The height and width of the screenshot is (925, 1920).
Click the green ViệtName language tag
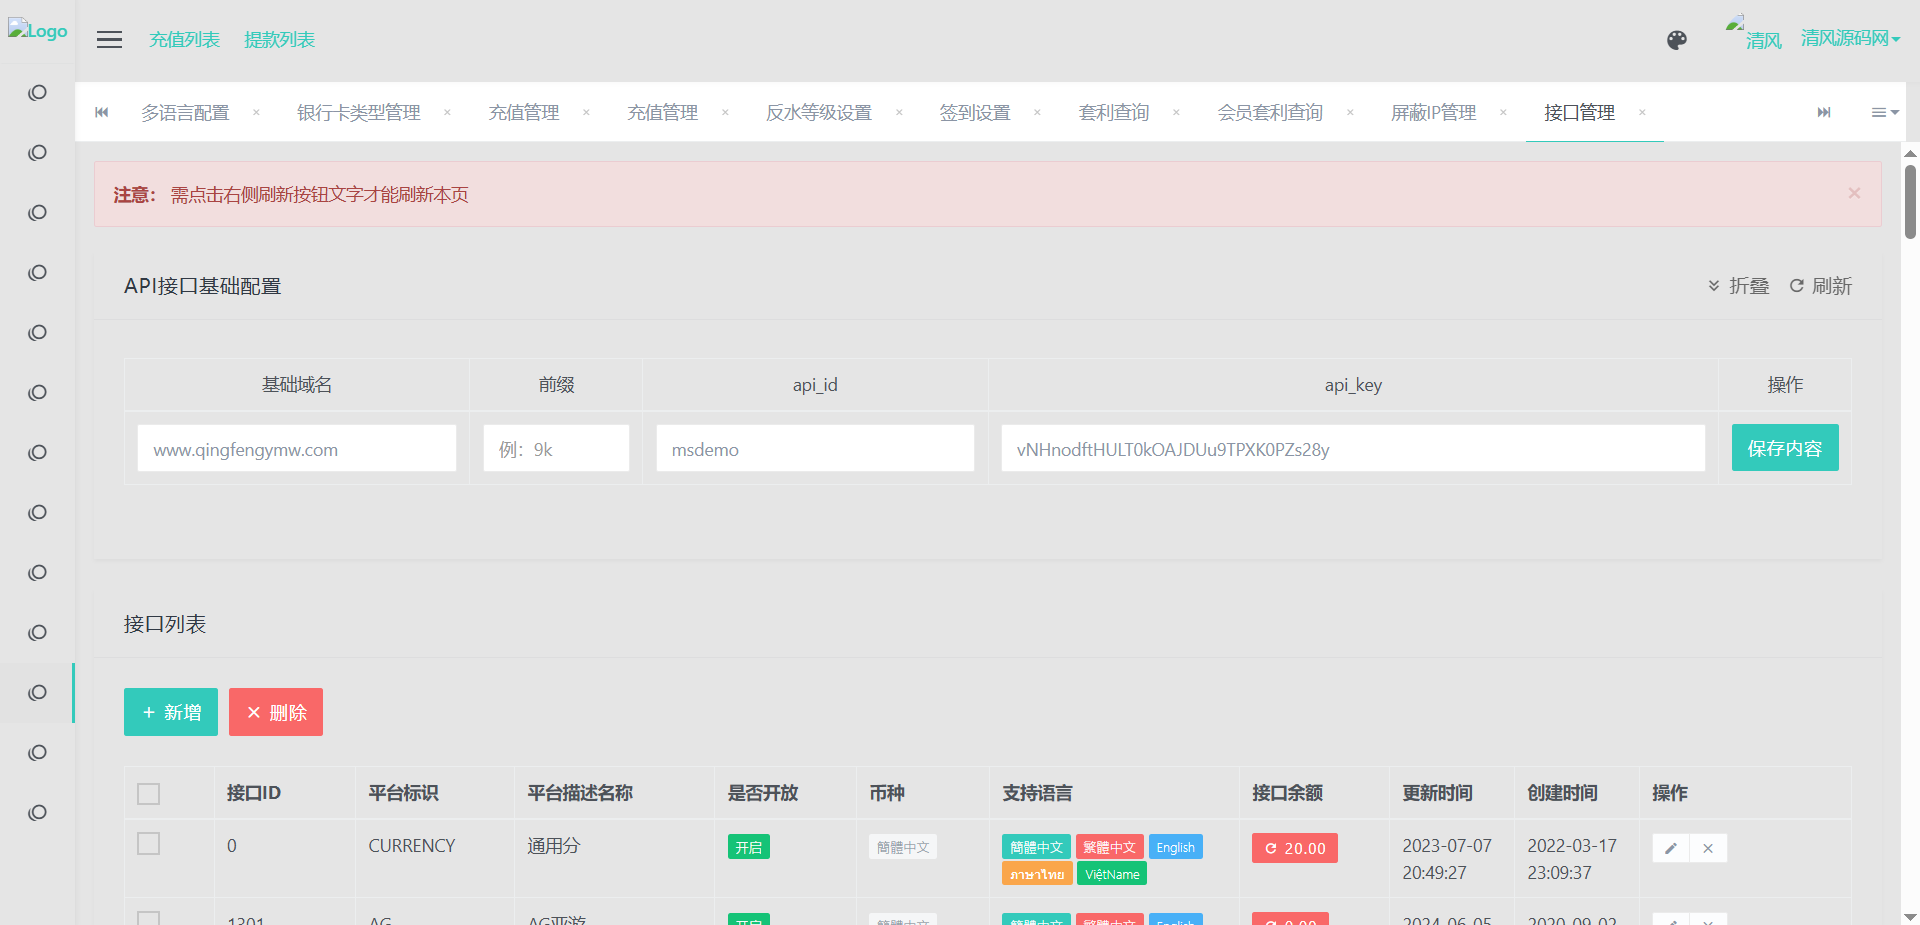pyautogui.click(x=1112, y=874)
